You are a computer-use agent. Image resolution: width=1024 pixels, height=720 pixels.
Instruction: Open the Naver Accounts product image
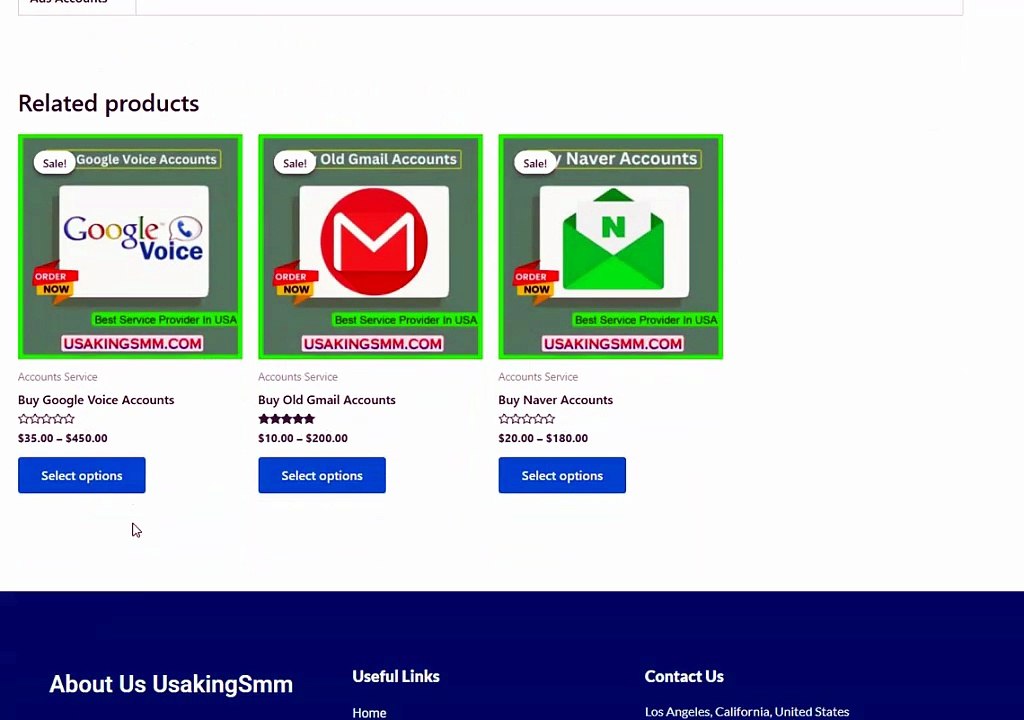point(611,246)
